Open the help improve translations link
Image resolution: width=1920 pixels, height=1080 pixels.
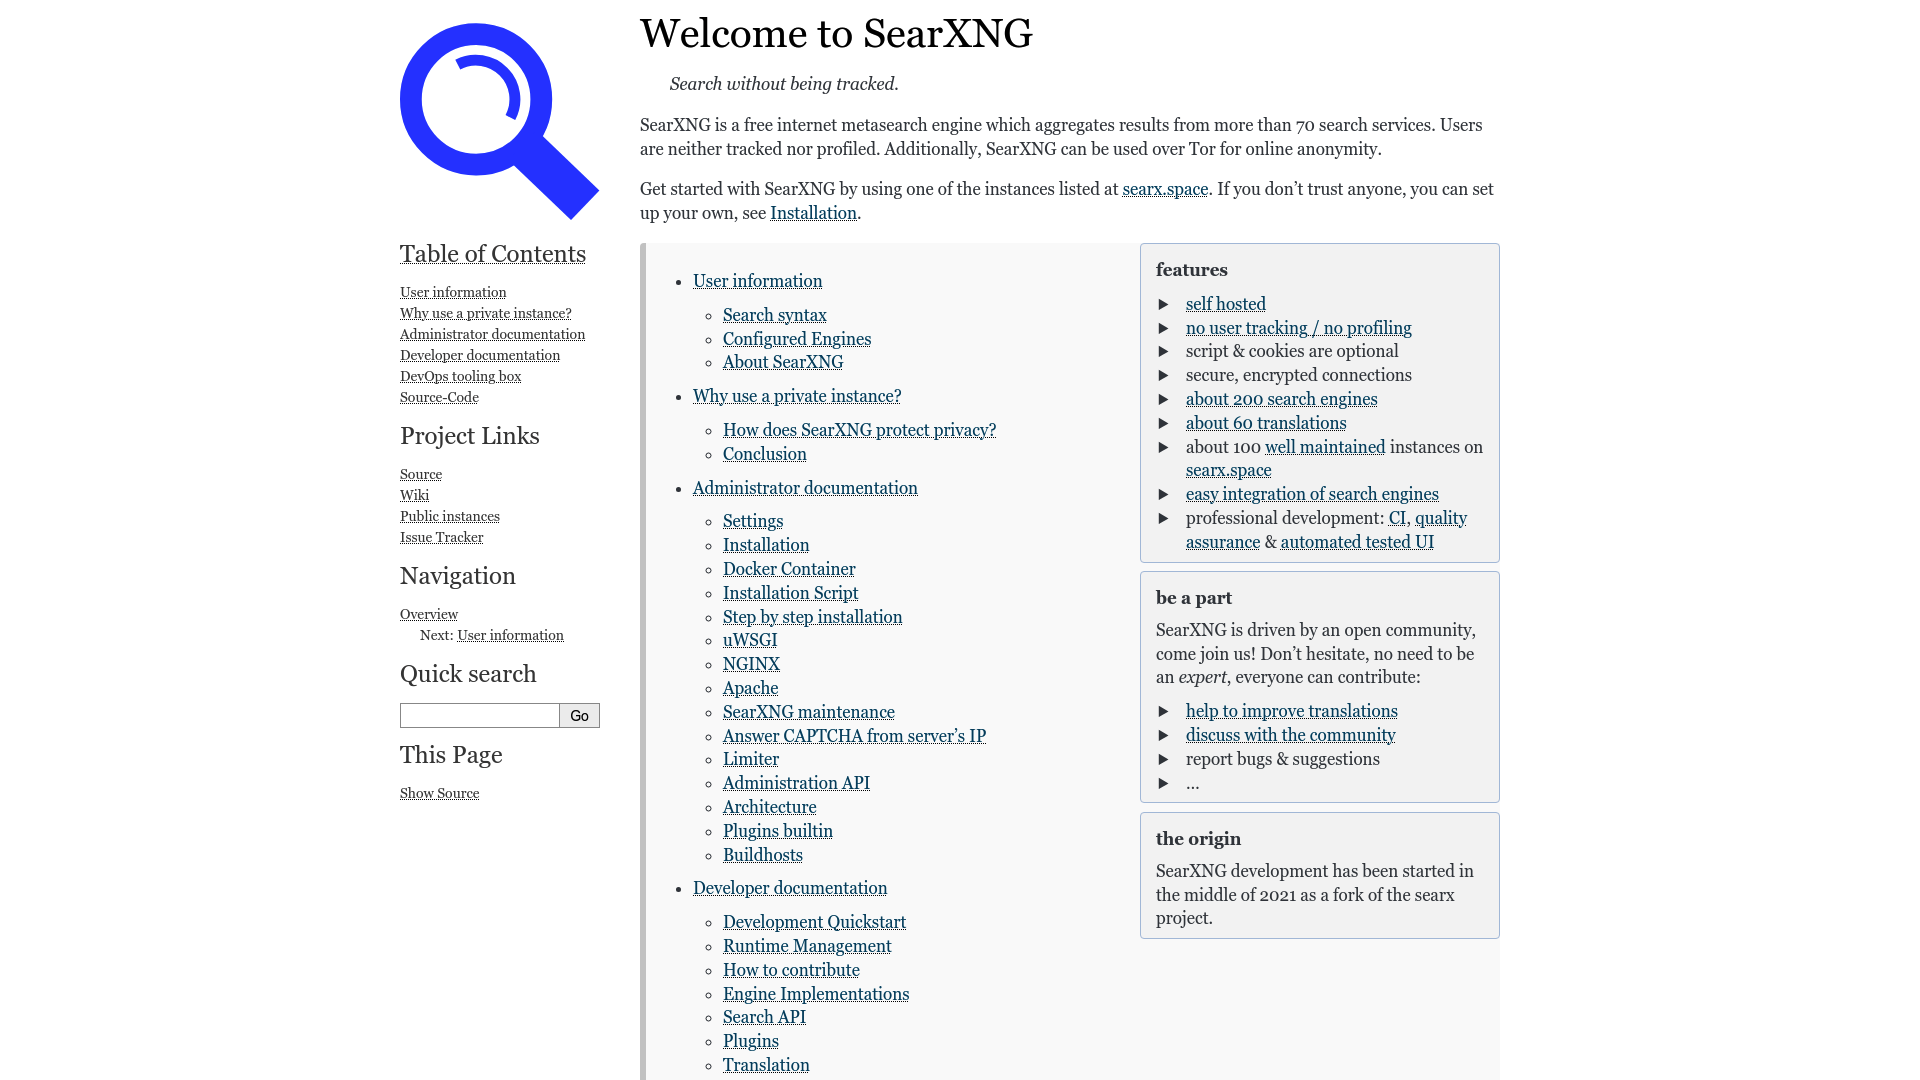pos(1291,711)
